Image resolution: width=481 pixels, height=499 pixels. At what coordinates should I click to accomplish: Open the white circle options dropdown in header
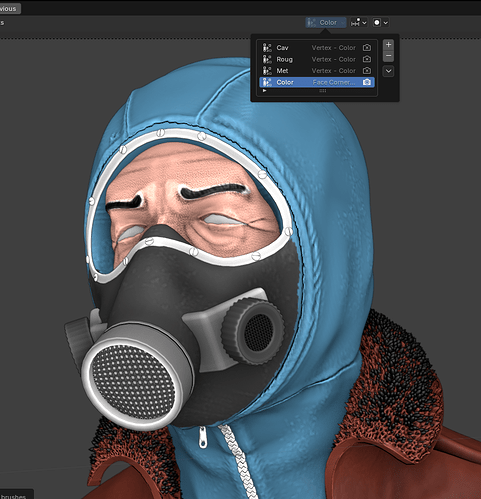click(x=380, y=23)
